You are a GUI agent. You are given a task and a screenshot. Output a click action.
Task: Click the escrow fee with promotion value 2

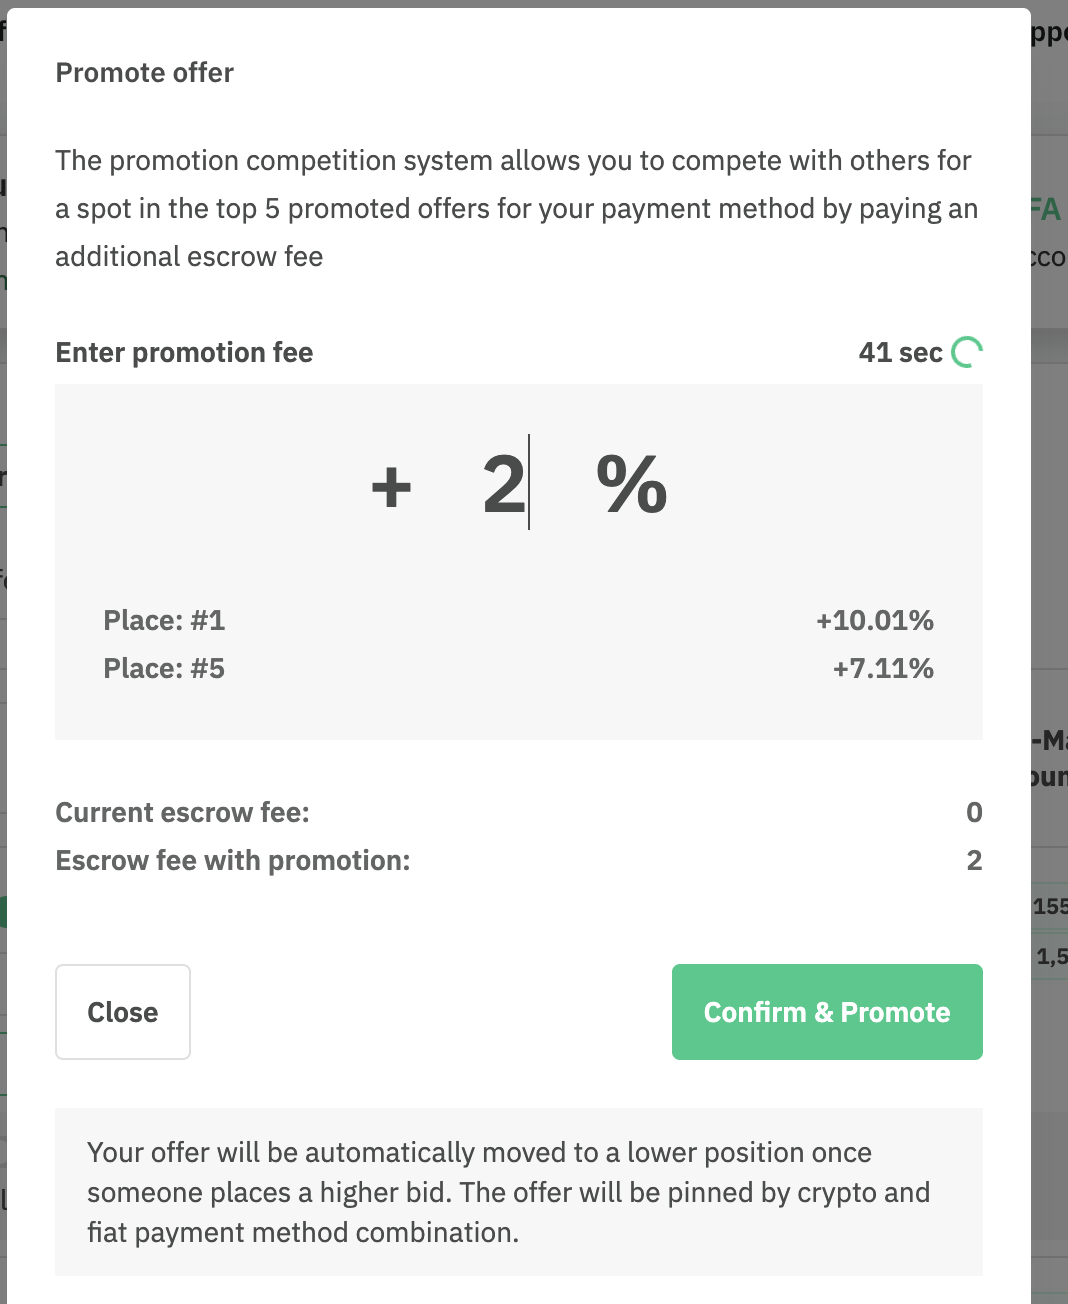(974, 860)
